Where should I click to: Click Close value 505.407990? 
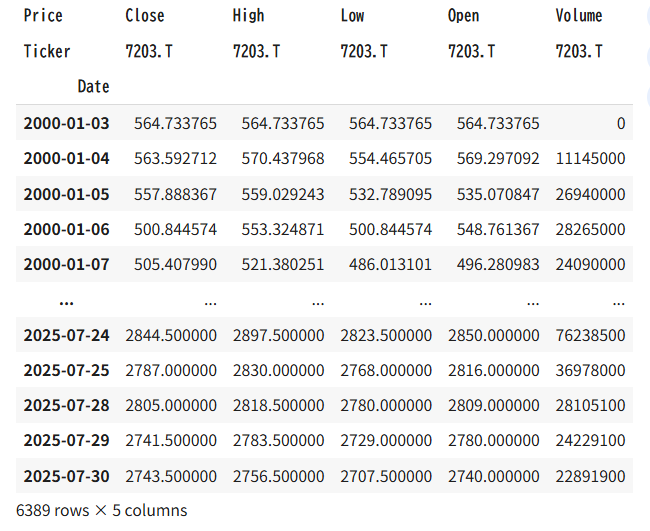(175, 264)
